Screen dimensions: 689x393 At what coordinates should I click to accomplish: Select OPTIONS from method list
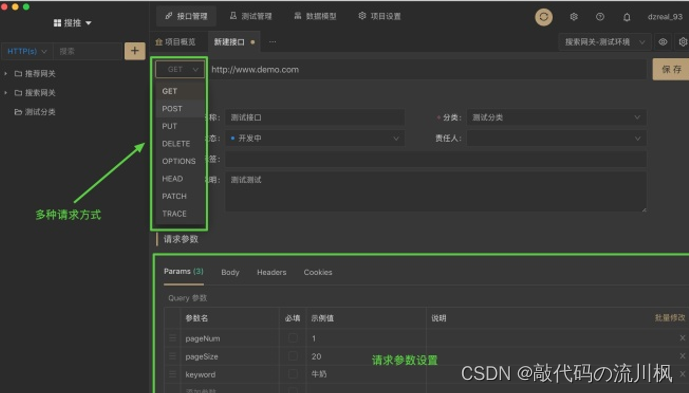[x=180, y=161]
